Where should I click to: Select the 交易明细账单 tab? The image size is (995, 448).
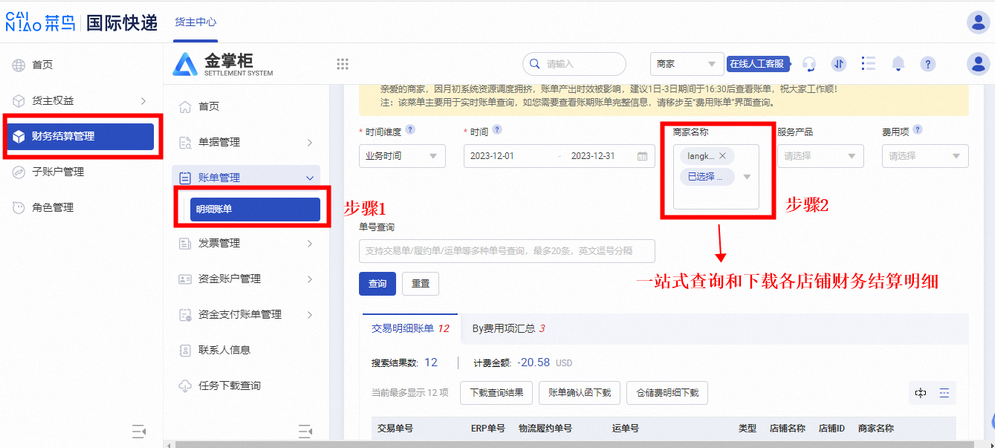[411, 329]
